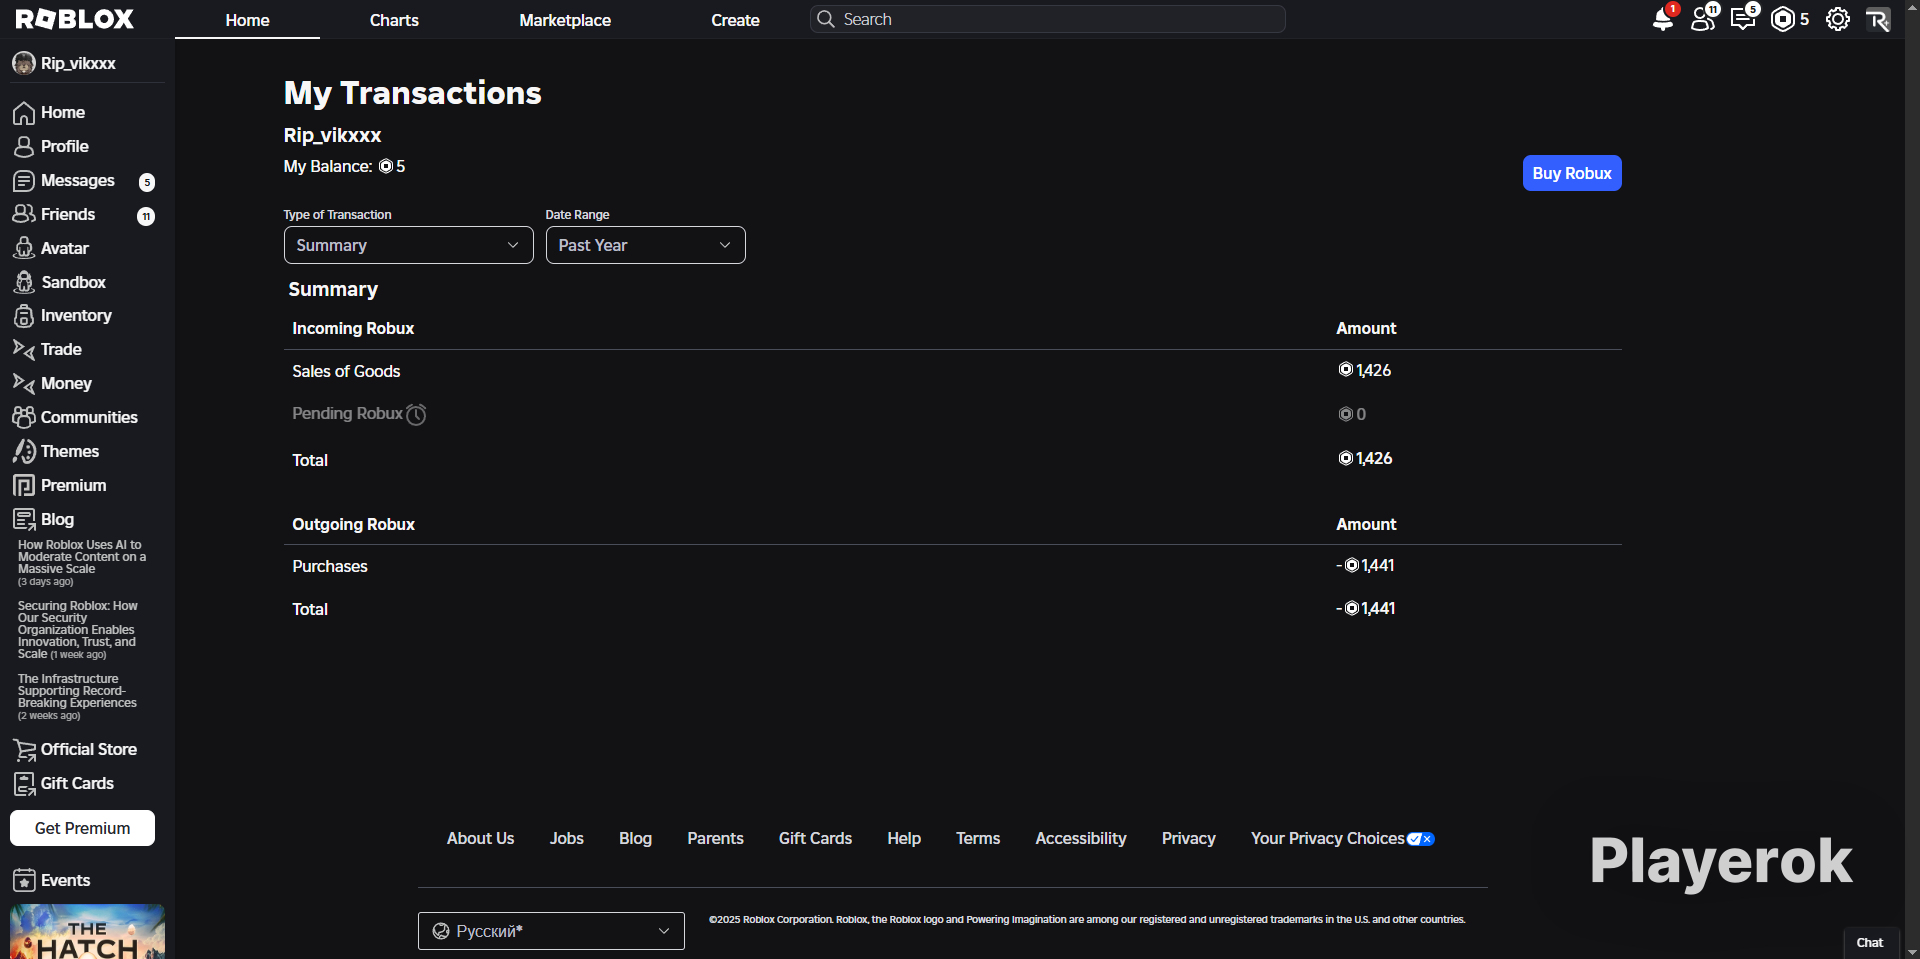Open the Gift Cards footer link
The height and width of the screenshot is (959, 1920).
point(815,839)
